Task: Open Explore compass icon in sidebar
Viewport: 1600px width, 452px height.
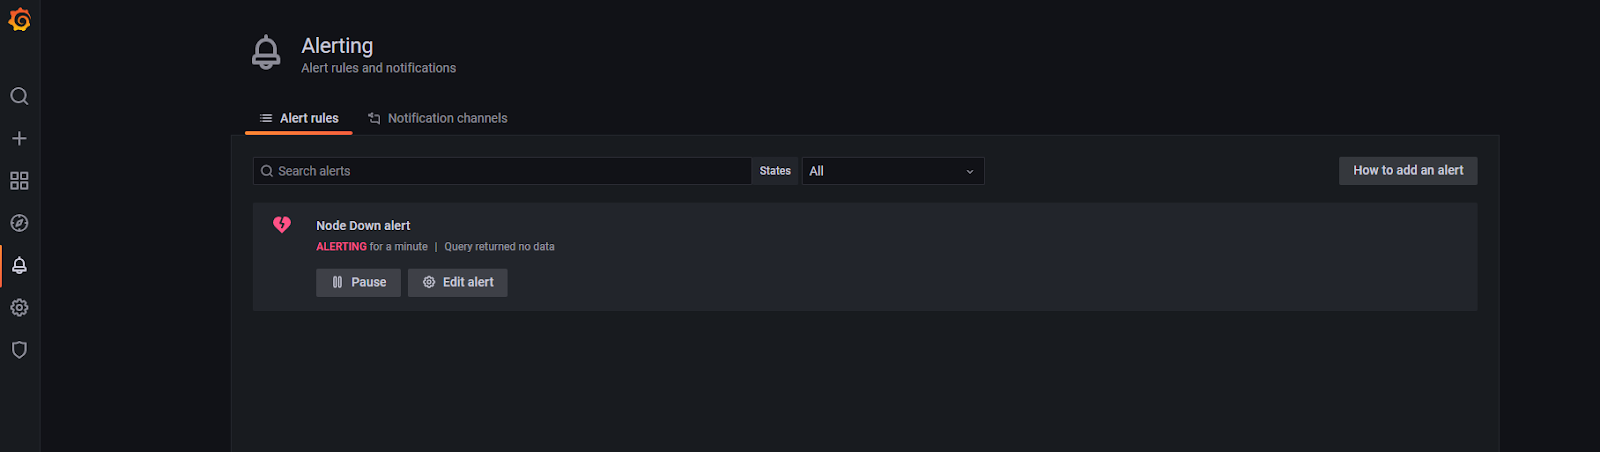Action: [x=19, y=223]
